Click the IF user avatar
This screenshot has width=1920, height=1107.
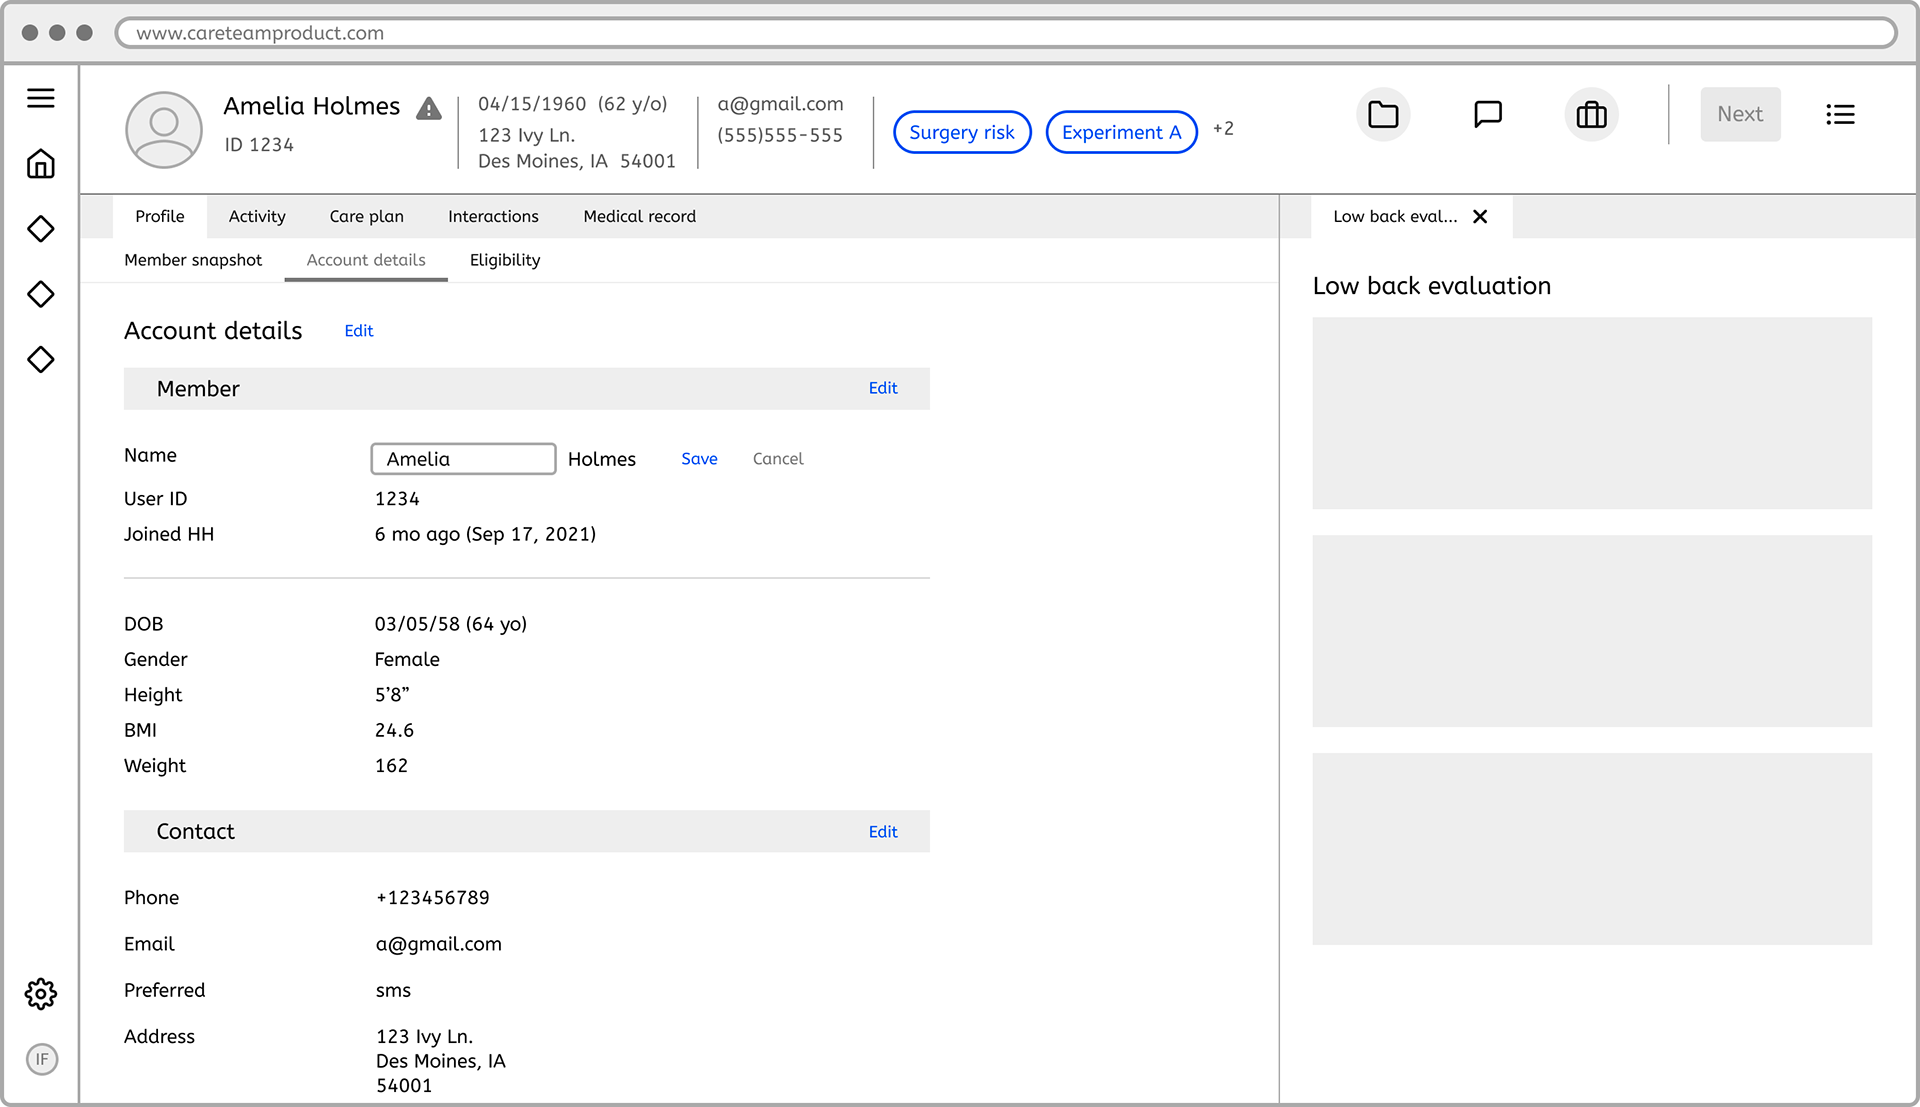[42, 1059]
